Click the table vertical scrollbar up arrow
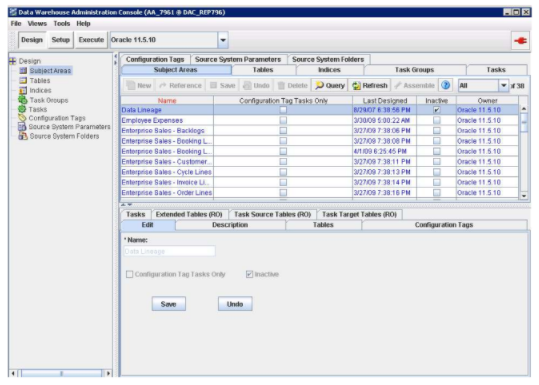The width and height of the screenshot is (539, 385). (x=524, y=109)
